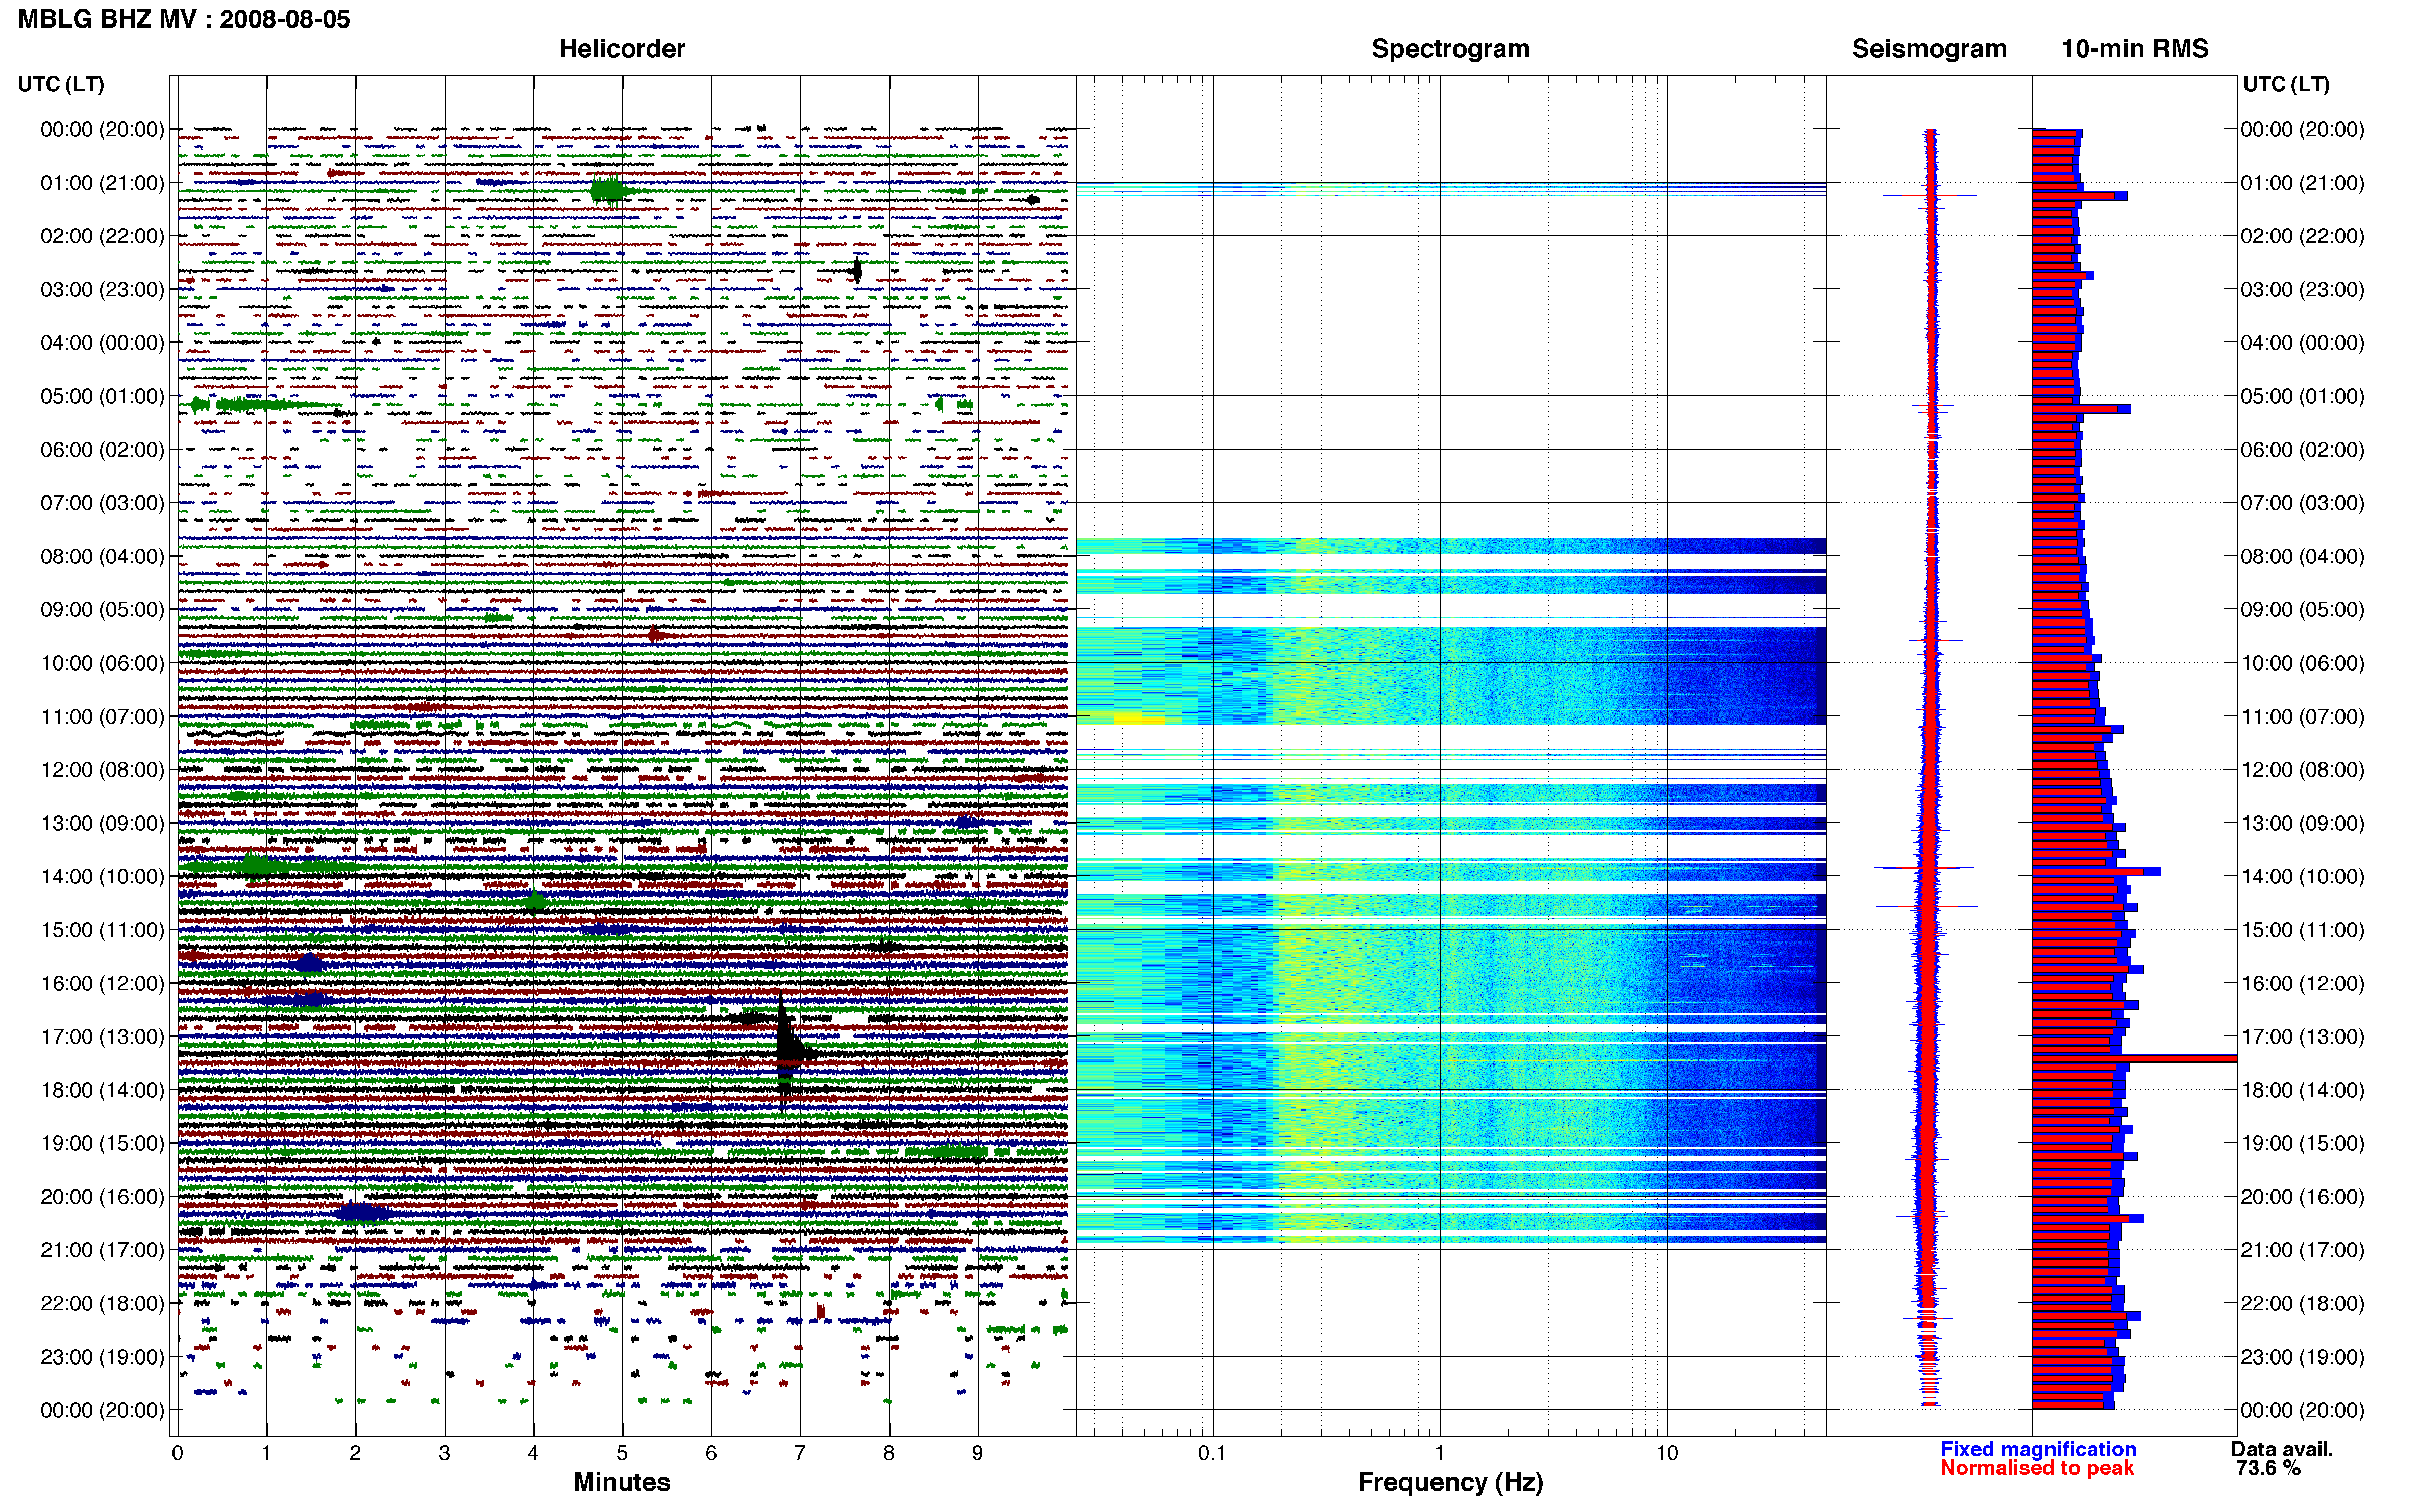Click left-axis time label 05:00 (01:00)
Image resolution: width=2419 pixels, height=1512 pixels.
pyautogui.click(x=102, y=396)
